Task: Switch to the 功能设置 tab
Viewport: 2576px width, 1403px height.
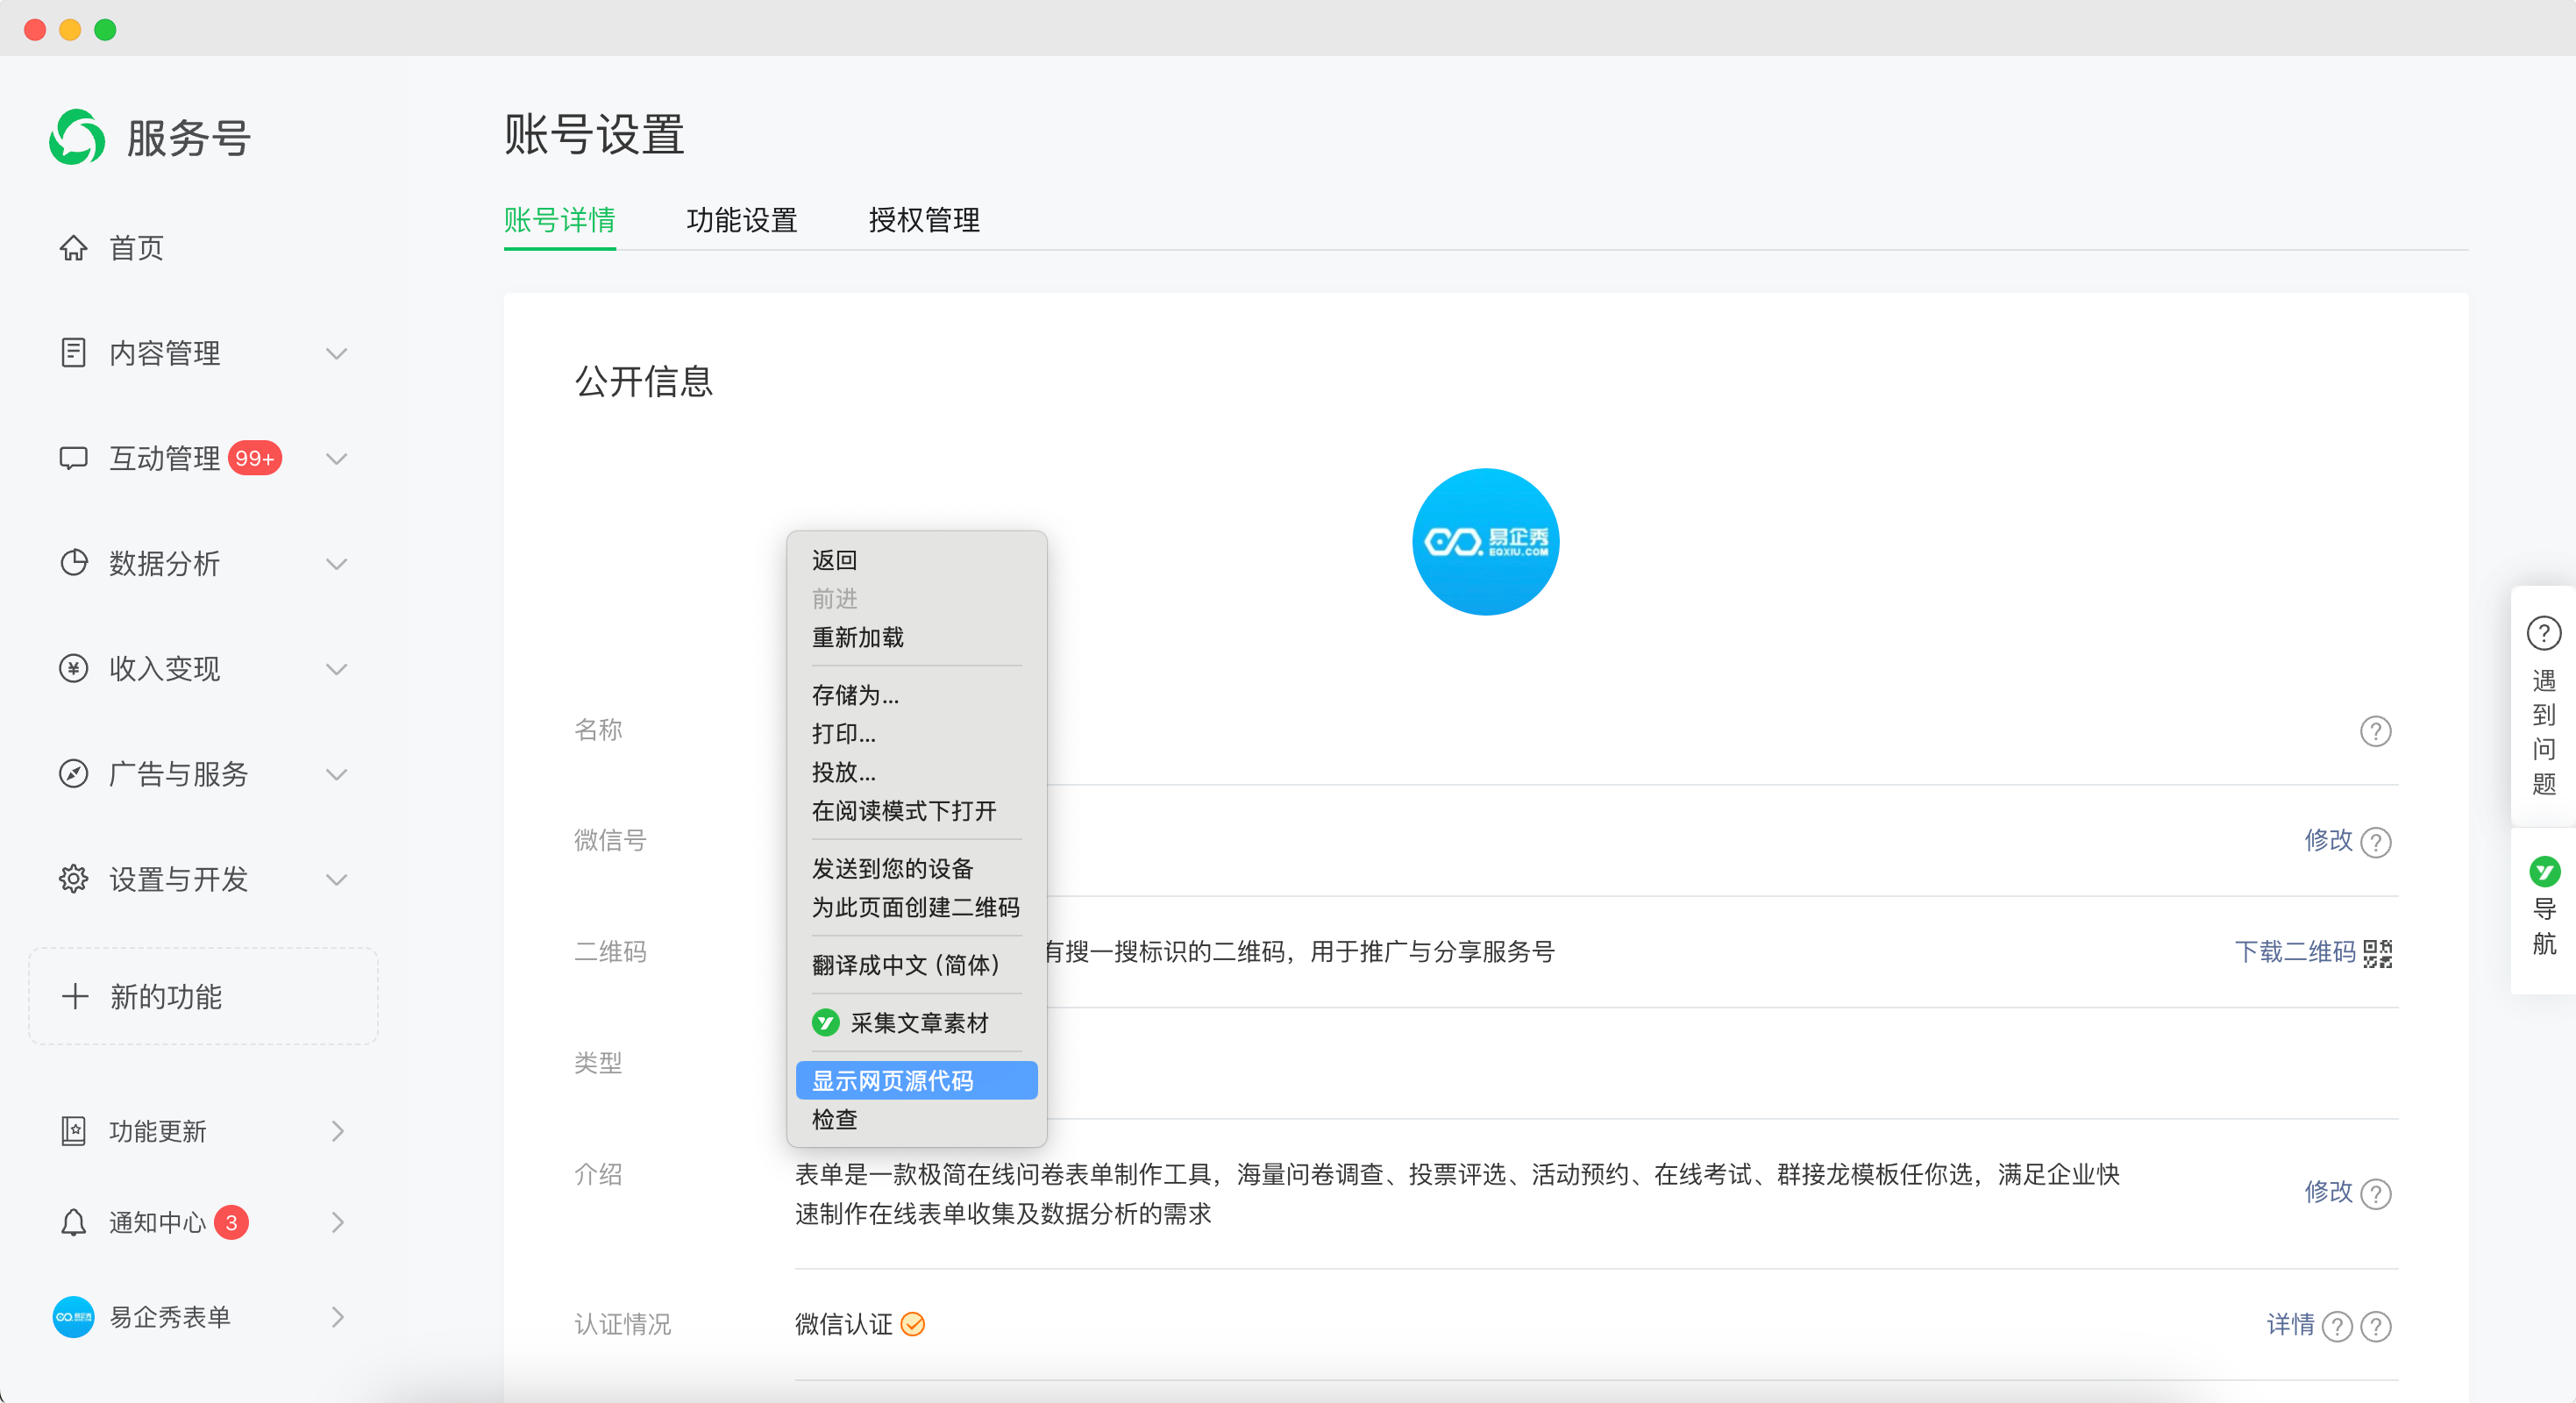Action: 741,220
